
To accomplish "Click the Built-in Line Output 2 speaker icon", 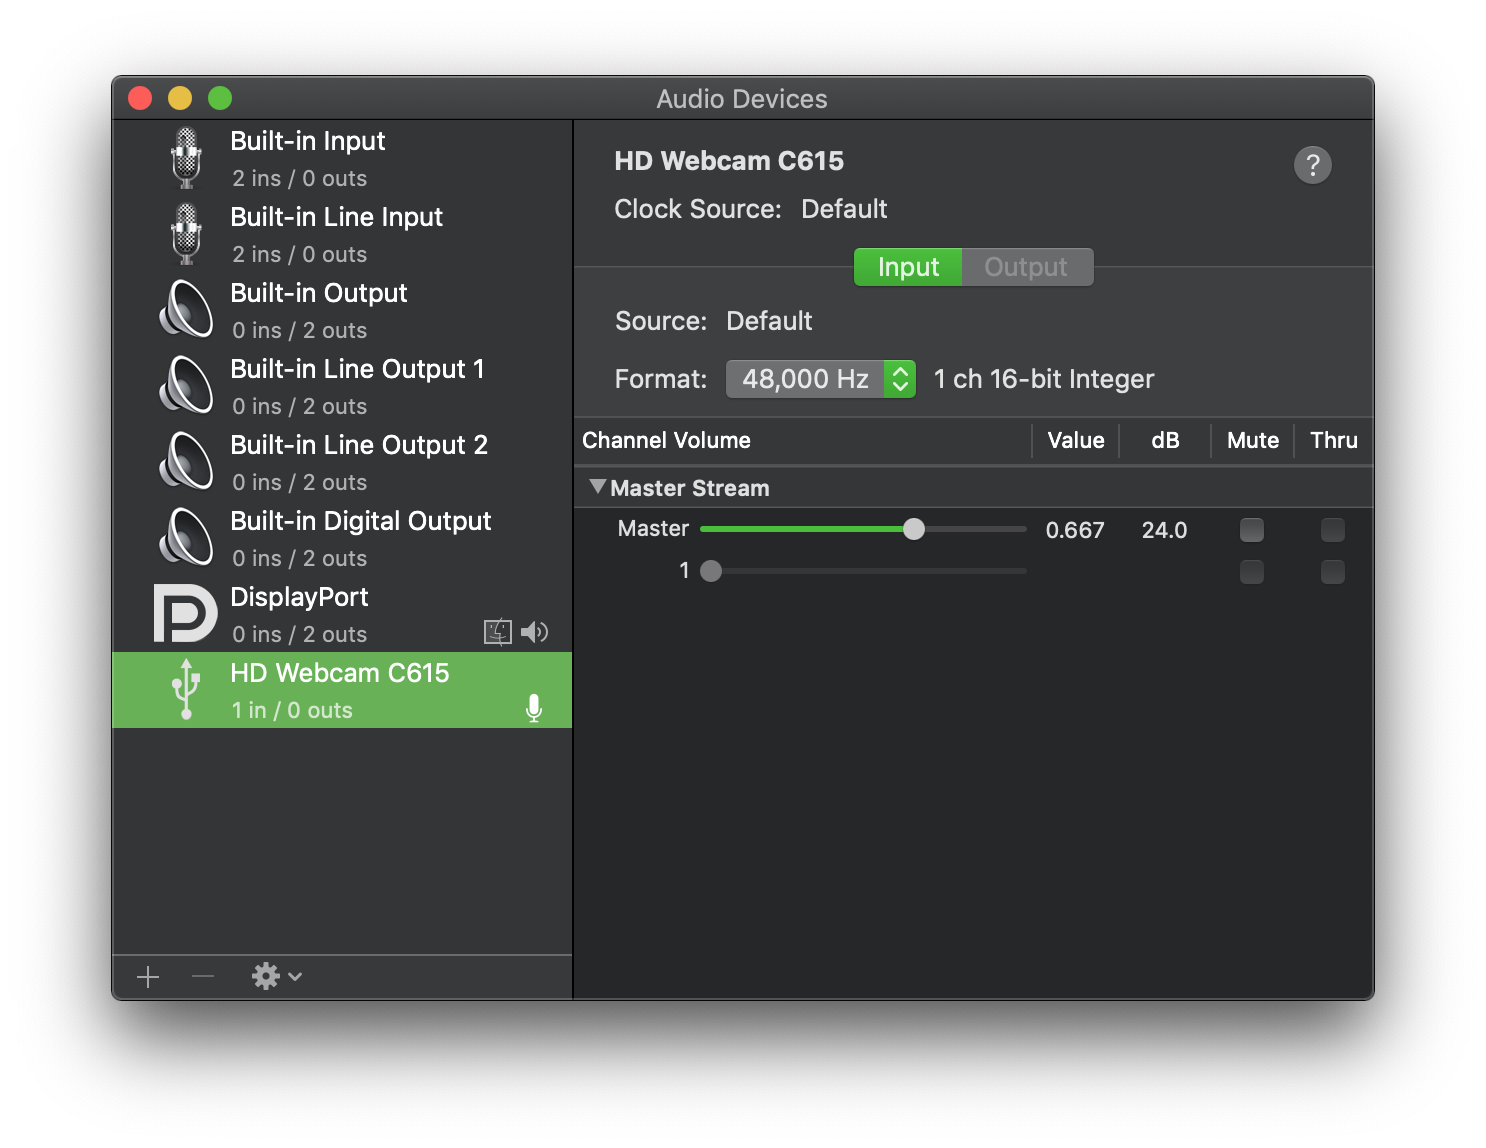I will point(186,460).
